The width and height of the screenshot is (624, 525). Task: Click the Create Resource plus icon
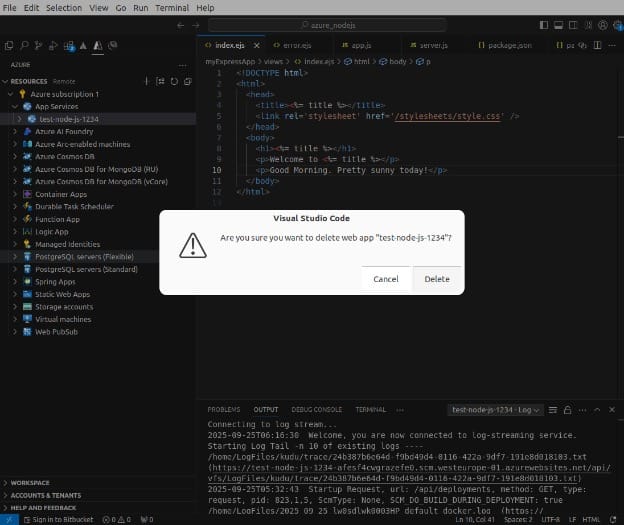(146, 81)
